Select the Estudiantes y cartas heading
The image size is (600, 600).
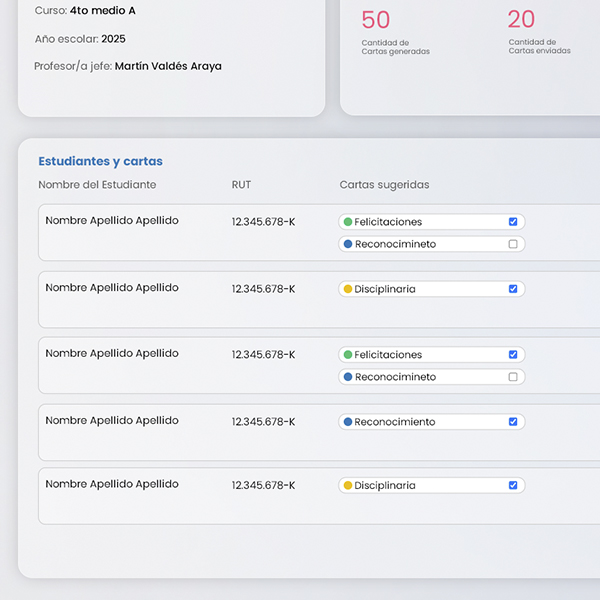pyautogui.click(x=100, y=161)
